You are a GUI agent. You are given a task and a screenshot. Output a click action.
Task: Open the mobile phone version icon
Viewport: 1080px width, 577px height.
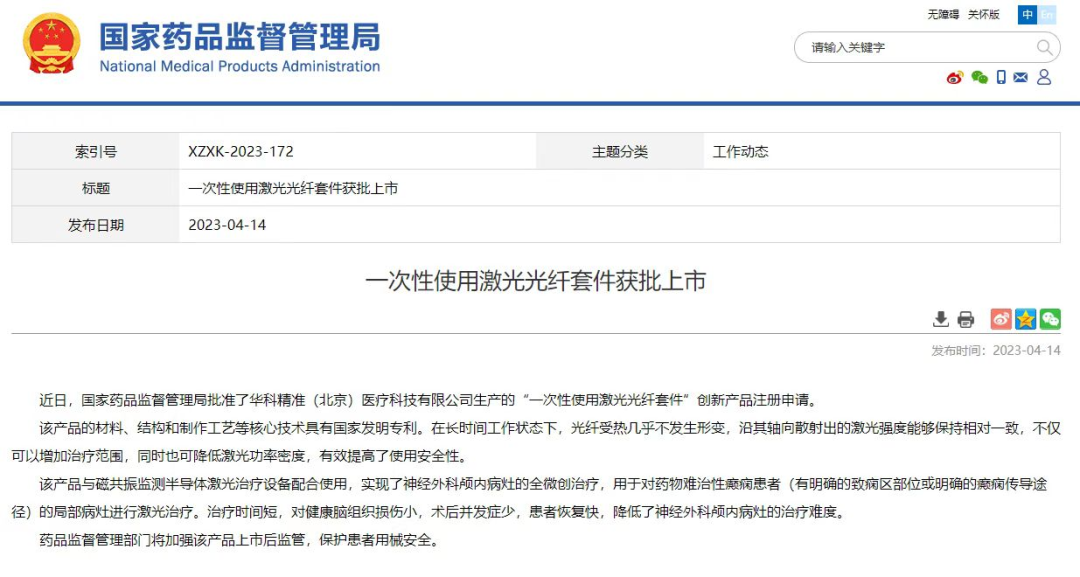(1001, 77)
